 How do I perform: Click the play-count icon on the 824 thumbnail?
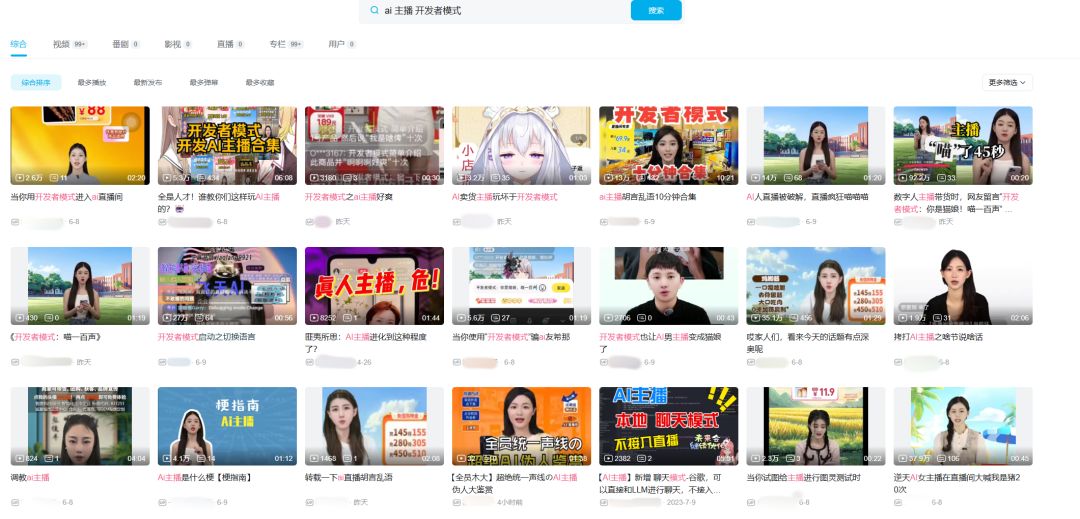tap(19, 458)
